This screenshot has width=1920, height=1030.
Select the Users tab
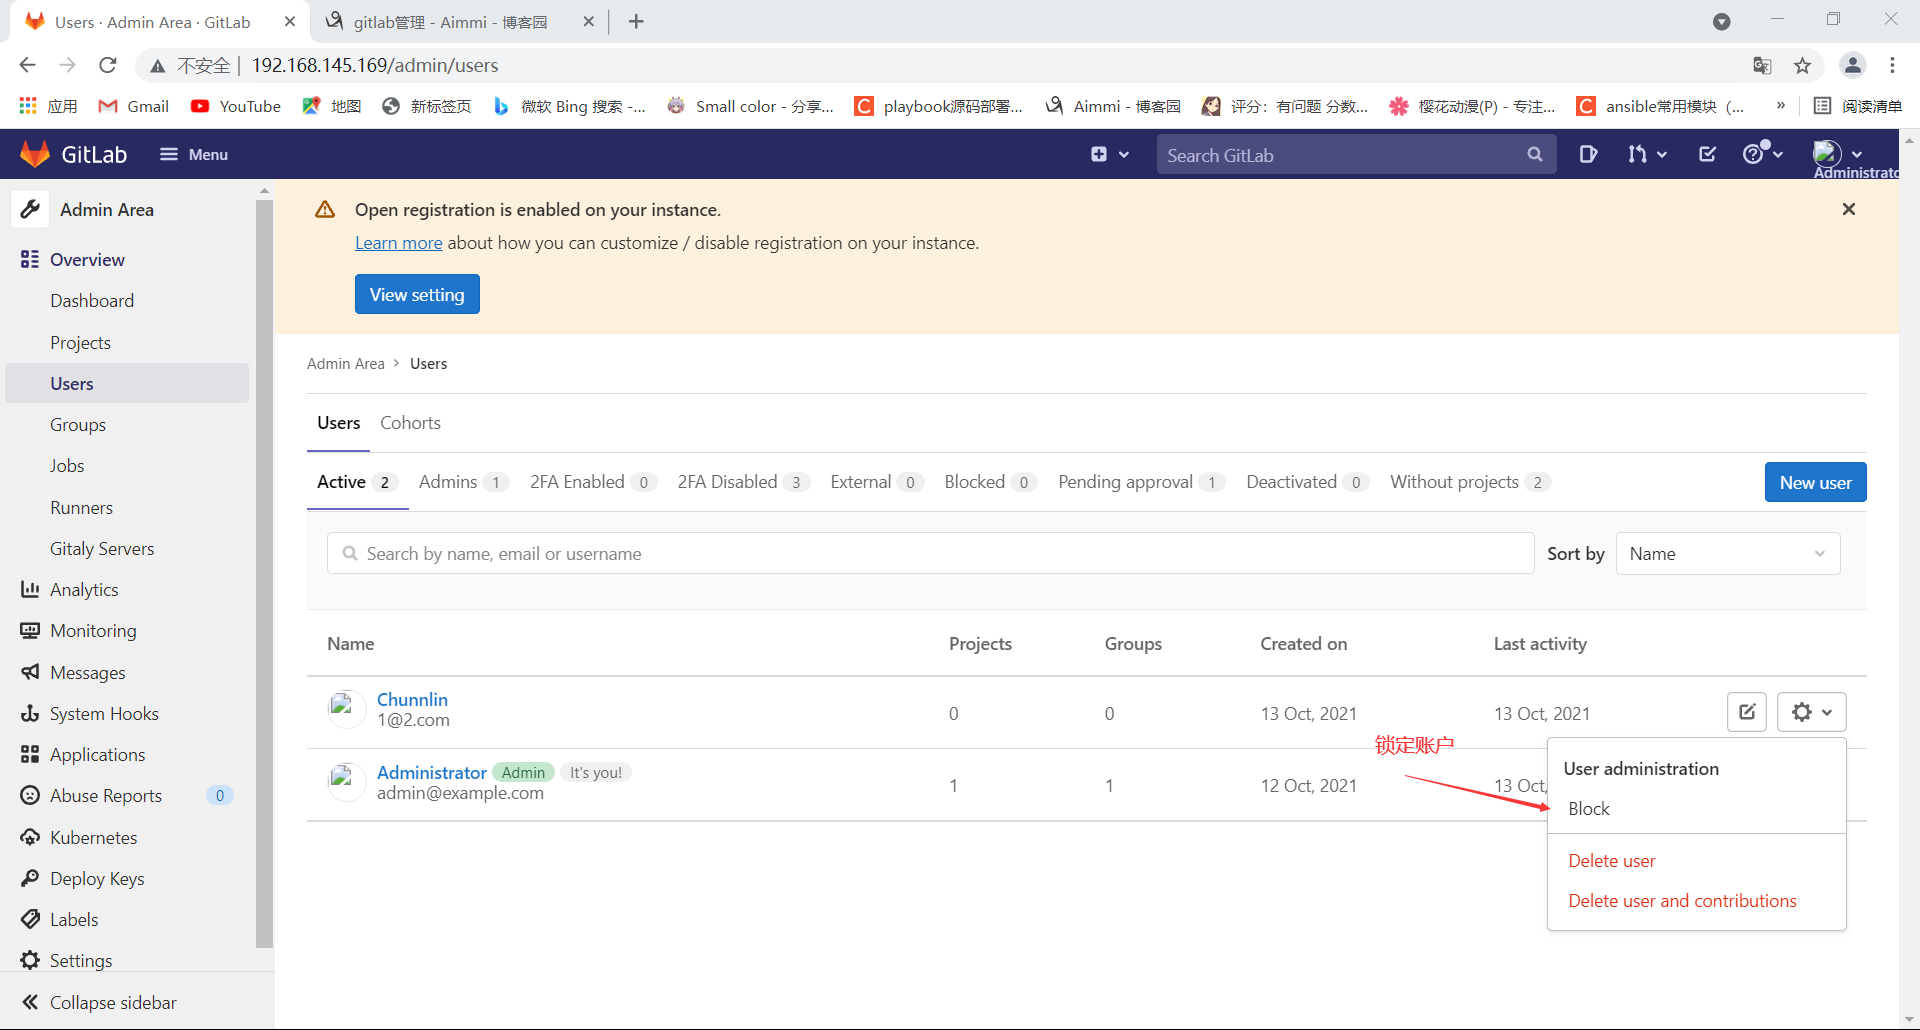[339, 423]
